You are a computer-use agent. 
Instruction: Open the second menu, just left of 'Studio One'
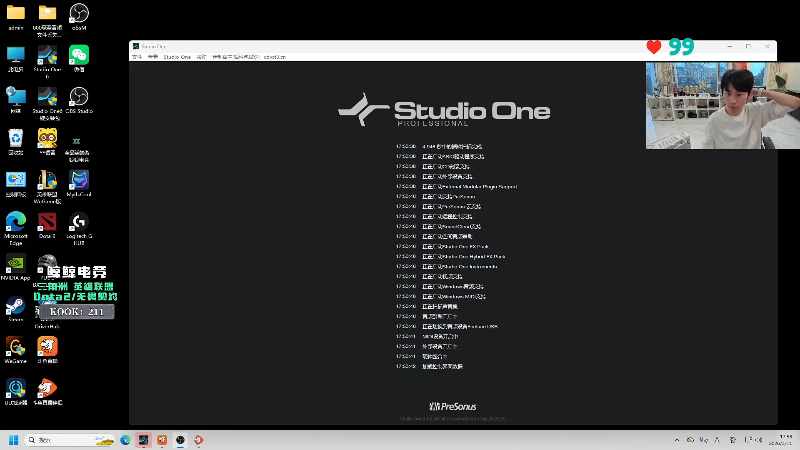(x=153, y=57)
